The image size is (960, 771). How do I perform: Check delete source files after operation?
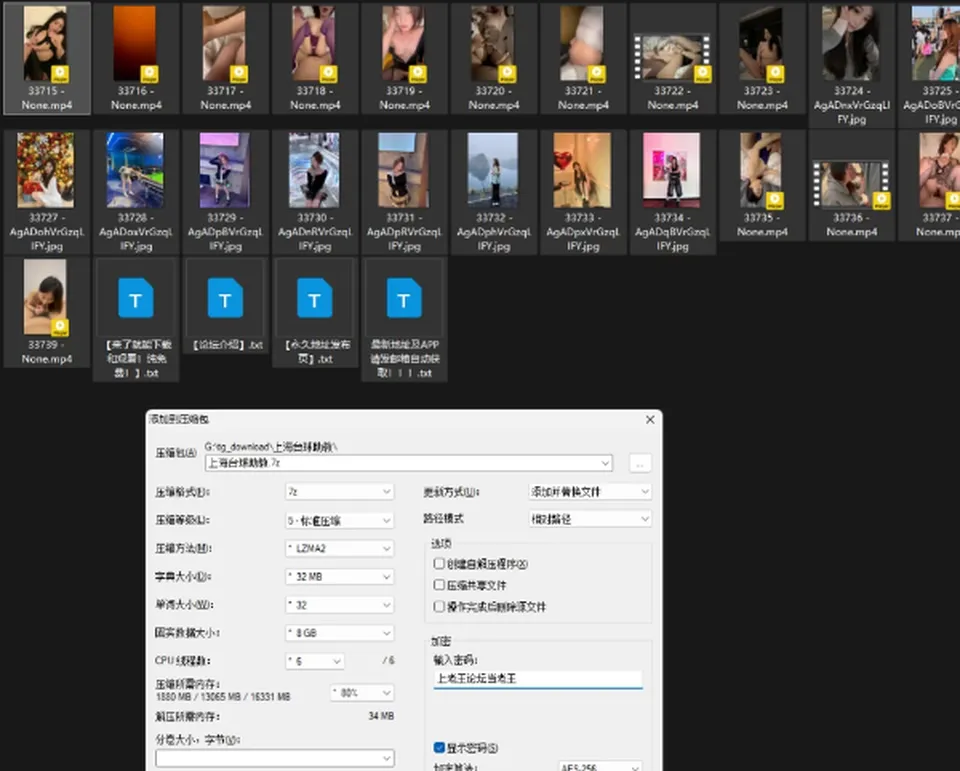coord(439,606)
